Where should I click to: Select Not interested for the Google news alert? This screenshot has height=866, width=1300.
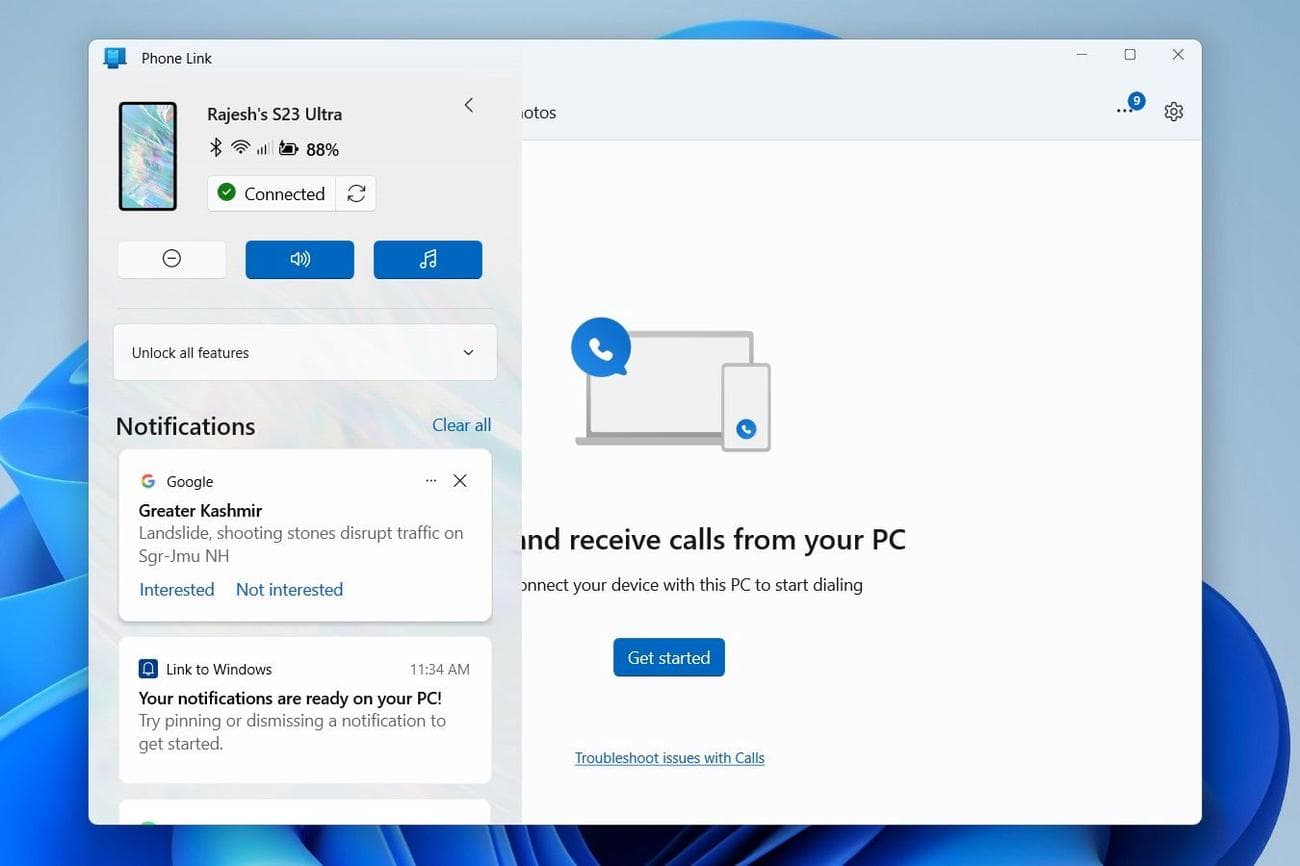289,589
